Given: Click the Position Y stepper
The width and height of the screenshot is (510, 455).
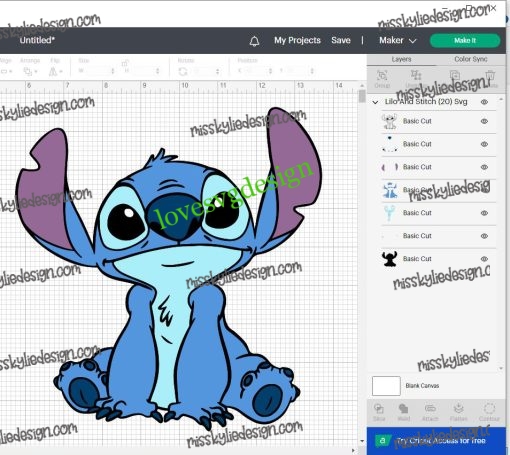Looking at the screenshot, I should (x=312, y=71).
